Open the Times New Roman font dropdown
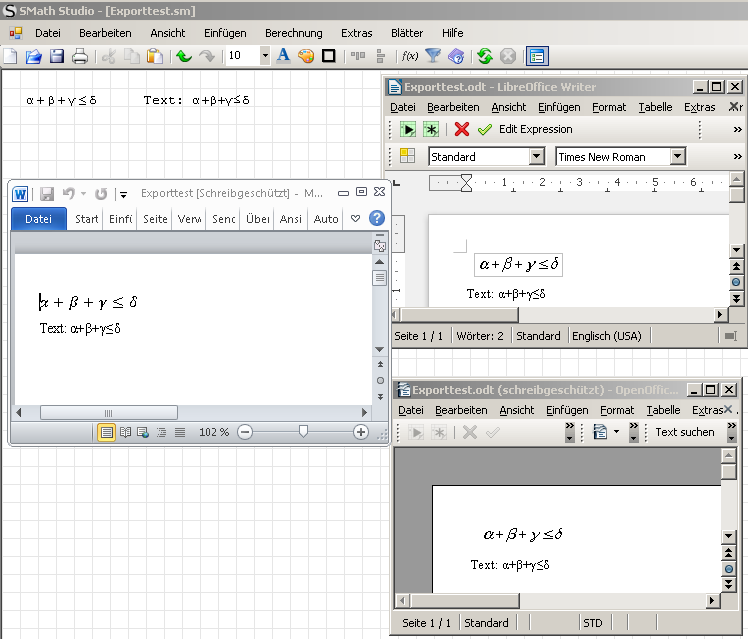 [678, 156]
